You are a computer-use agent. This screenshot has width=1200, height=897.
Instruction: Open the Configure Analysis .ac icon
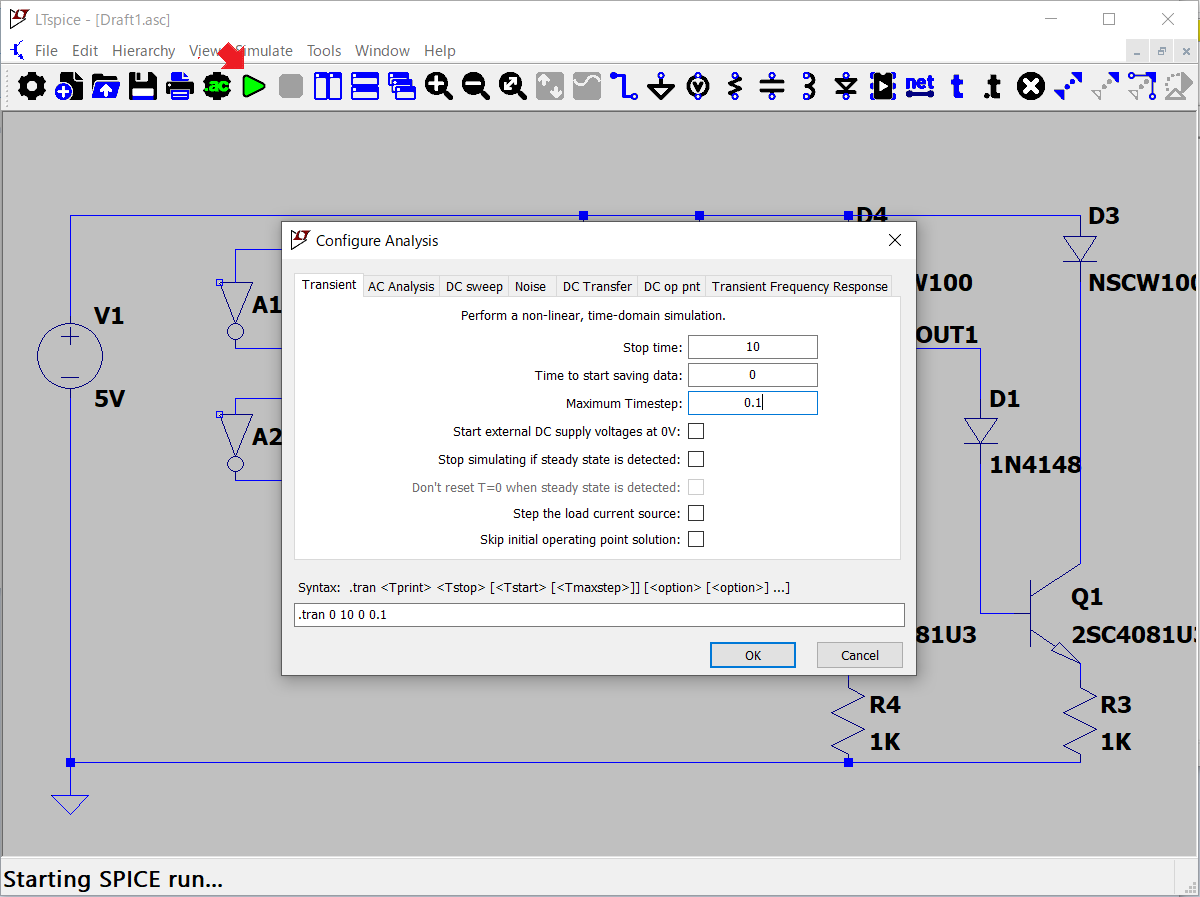click(x=217, y=87)
